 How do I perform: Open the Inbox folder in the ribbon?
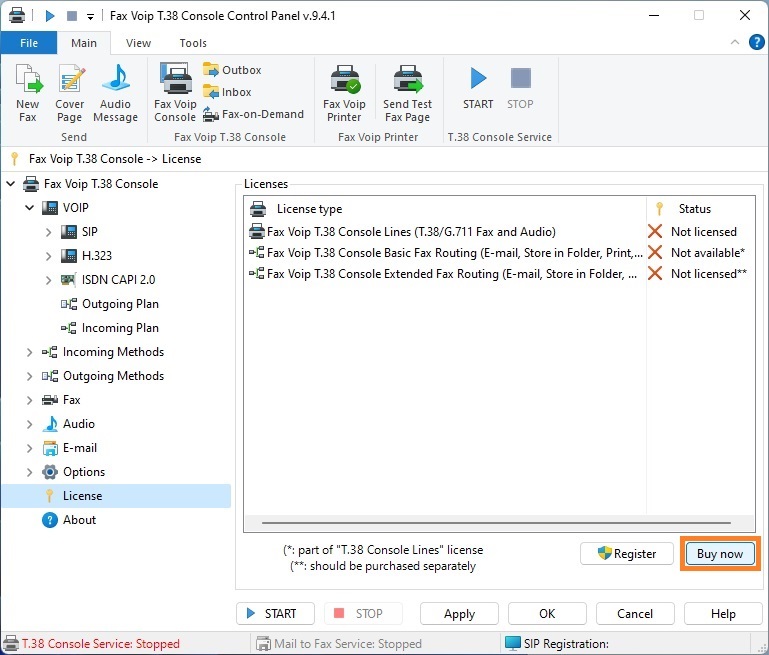(227, 92)
